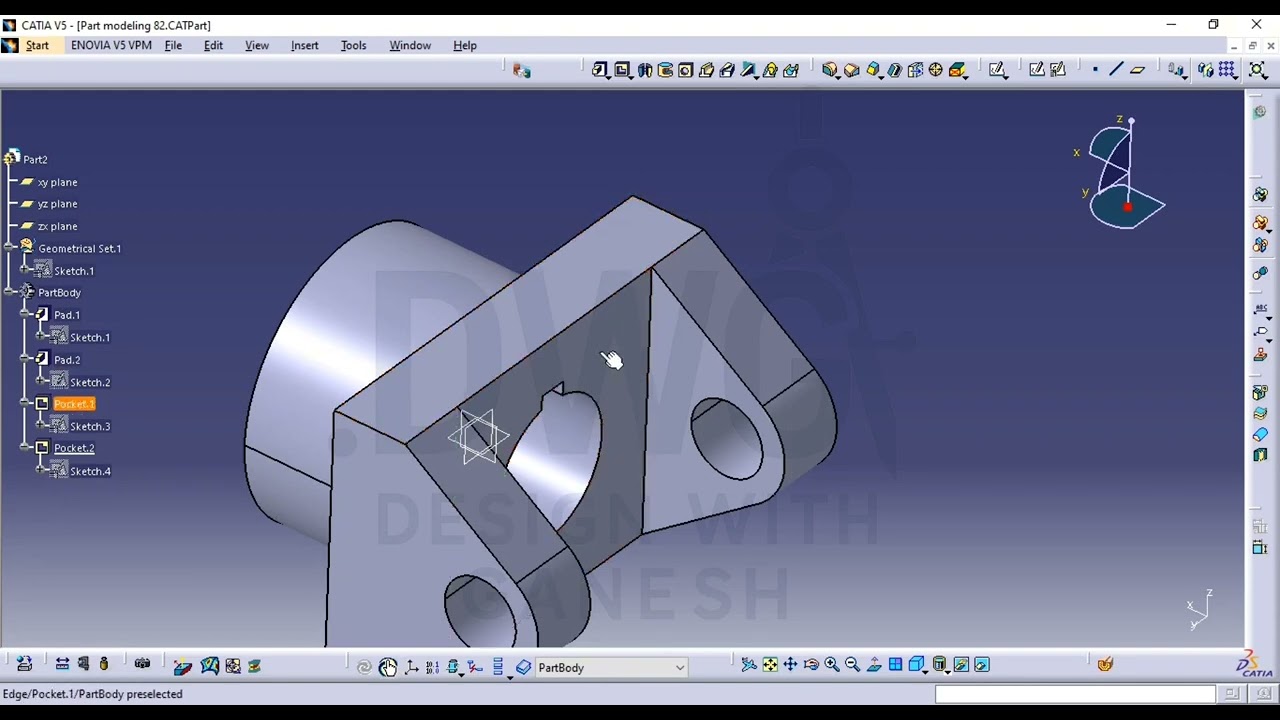Toggle Hide/Show for selected object
Screen dimensions: 1280x720
pos(961,665)
